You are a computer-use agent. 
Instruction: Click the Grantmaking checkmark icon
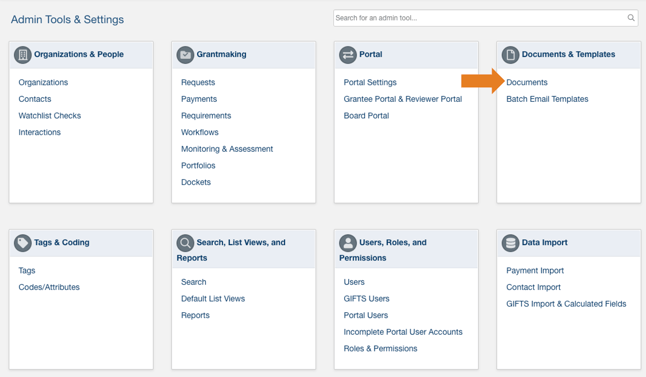click(x=185, y=55)
